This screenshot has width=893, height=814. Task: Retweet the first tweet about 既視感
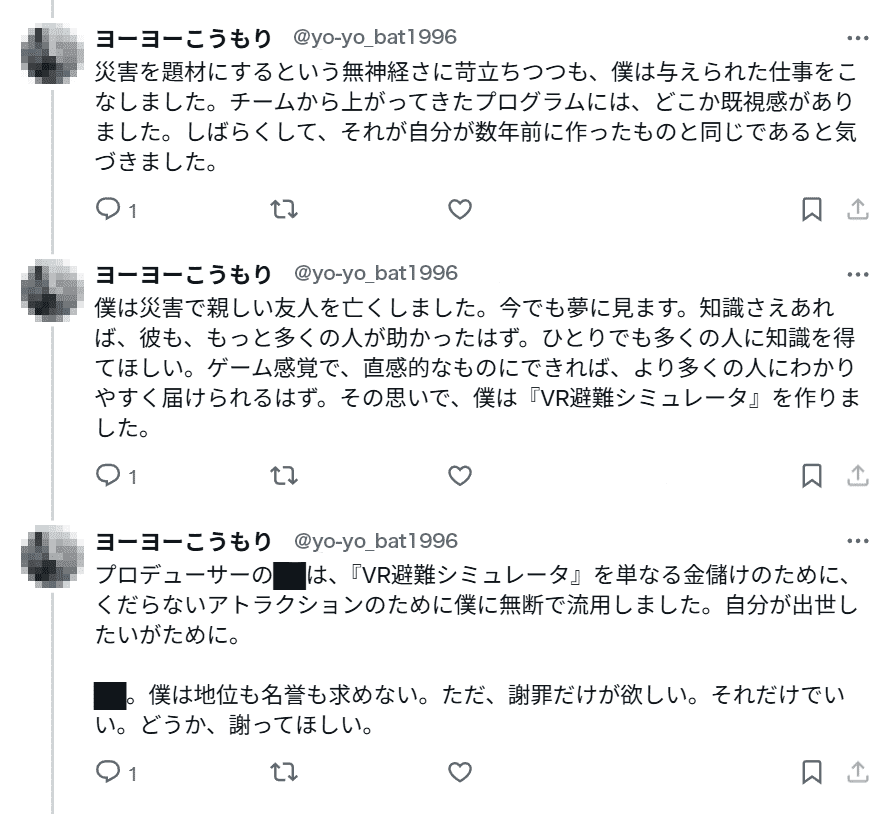coord(285,209)
